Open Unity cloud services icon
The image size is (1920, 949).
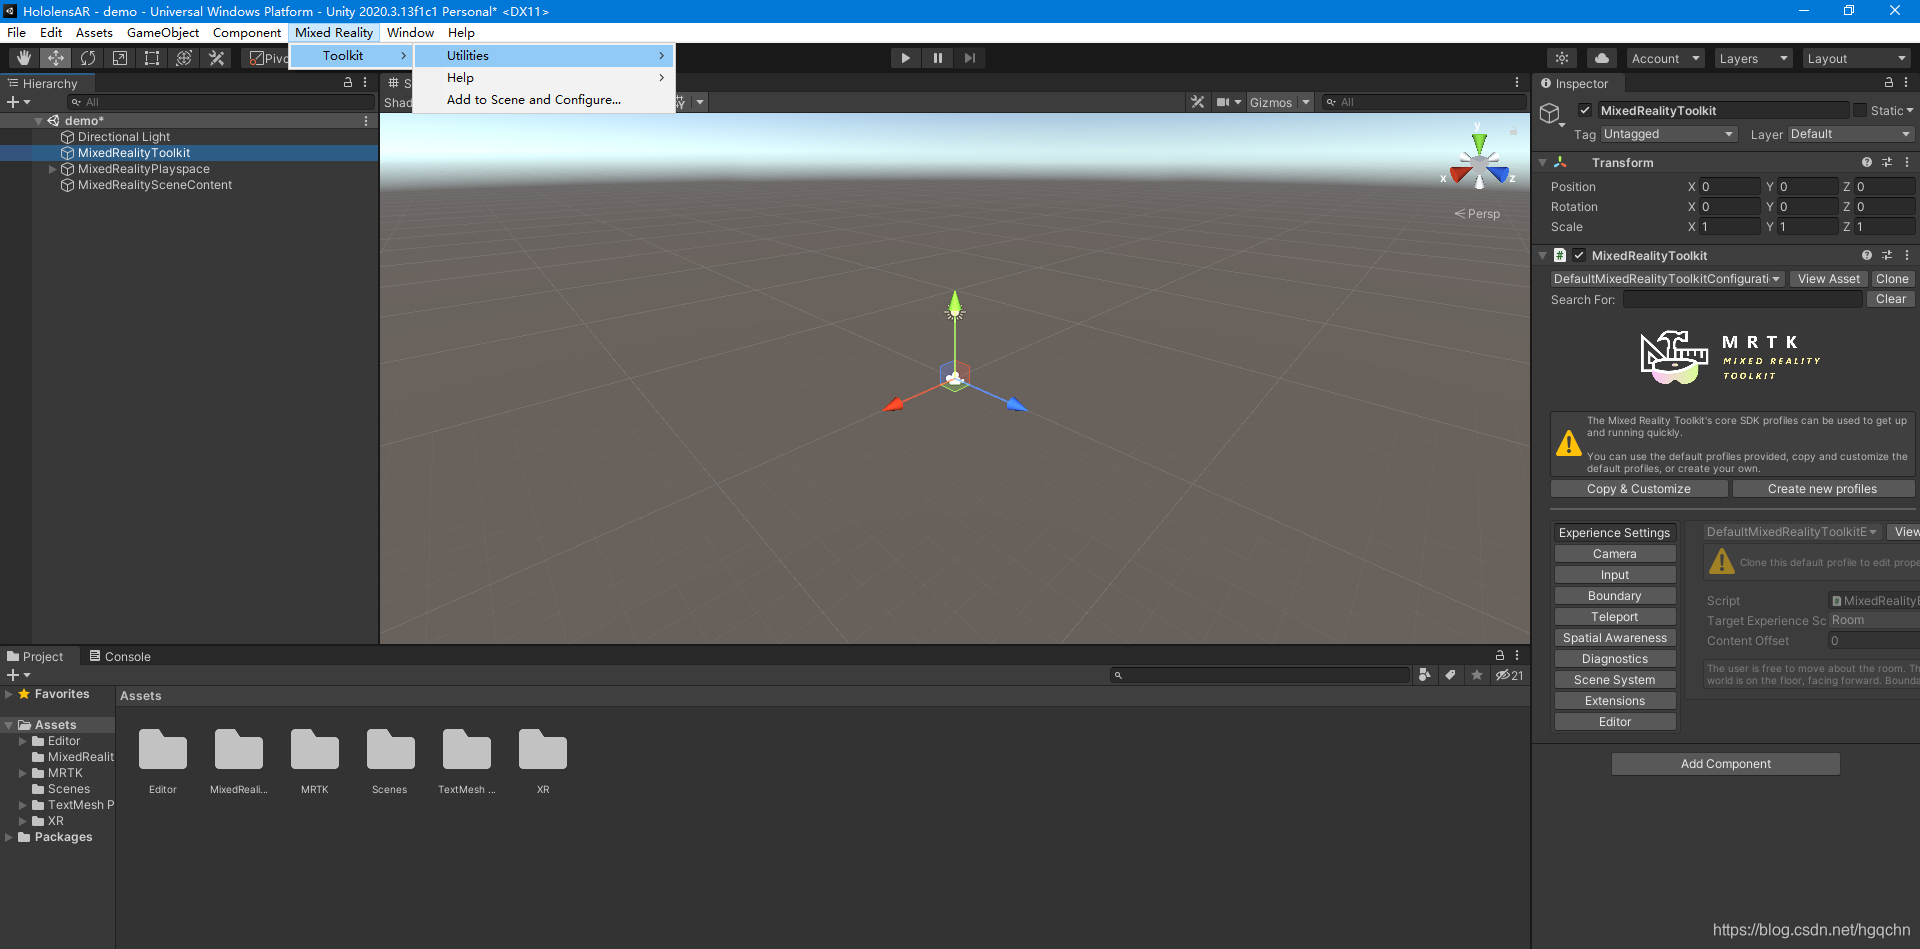(1601, 57)
